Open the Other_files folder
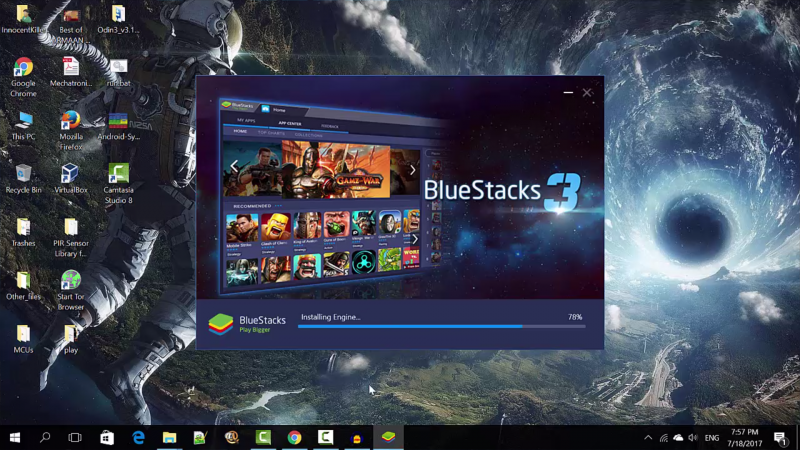 pyautogui.click(x=23, y=286)
